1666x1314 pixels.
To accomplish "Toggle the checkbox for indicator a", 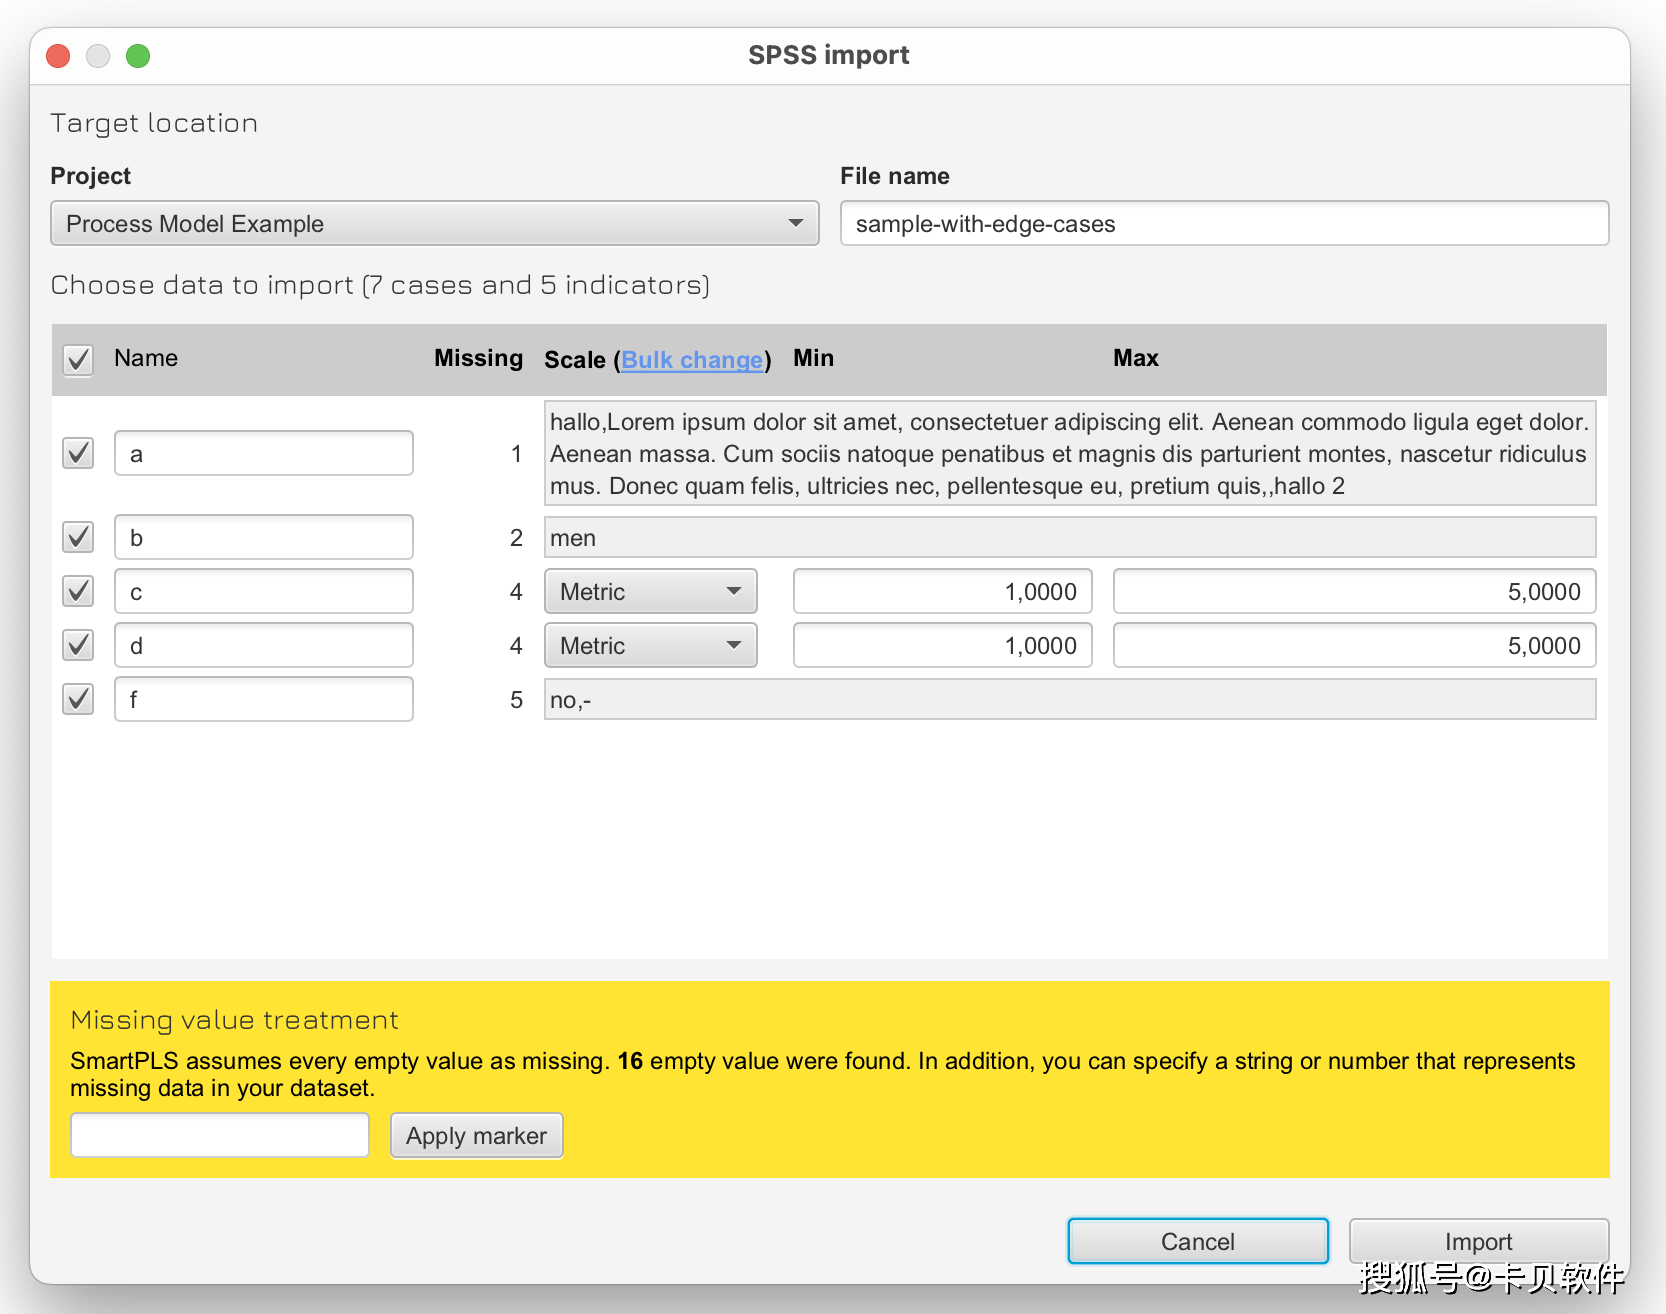I will (x=78, y=453).
